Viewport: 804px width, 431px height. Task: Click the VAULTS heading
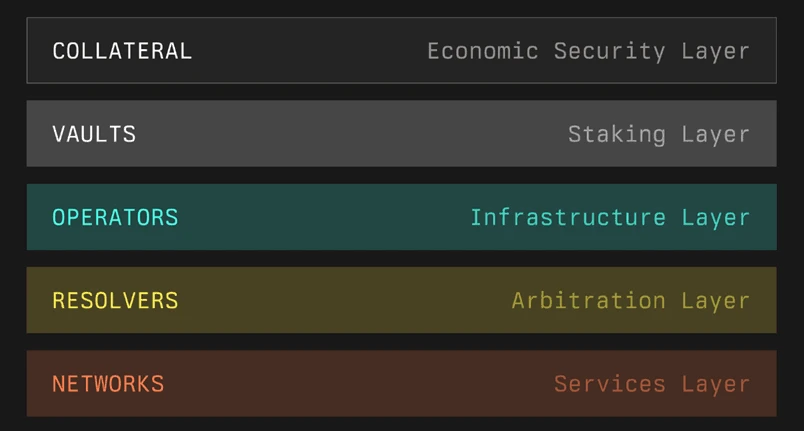(94, 134)
